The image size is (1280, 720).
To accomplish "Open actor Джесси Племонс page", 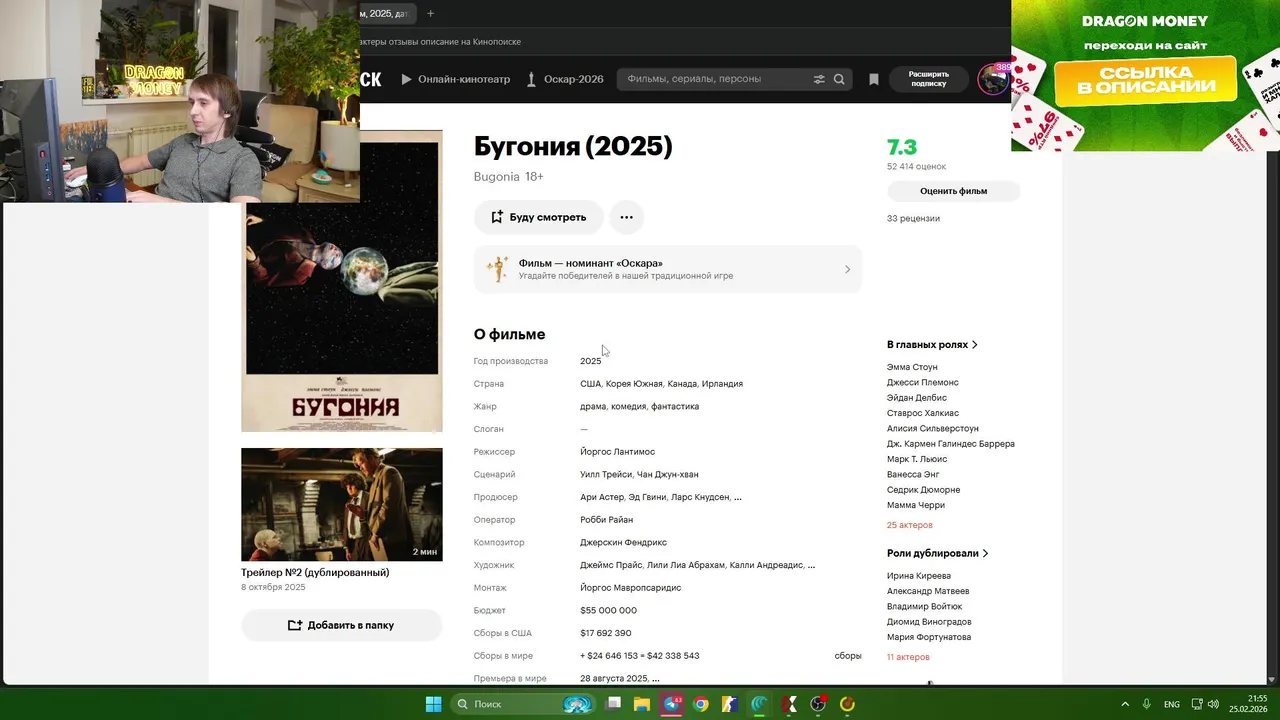I will 922,382.
